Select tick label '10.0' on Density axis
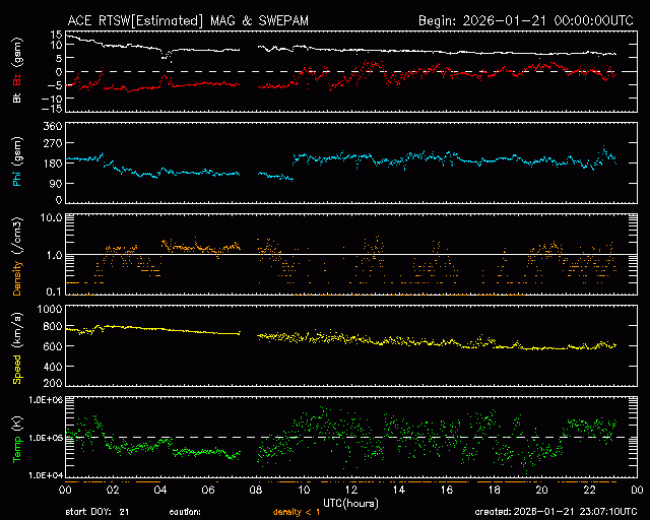Viewport: 650px width, 520px height. (x=51, y=218)
